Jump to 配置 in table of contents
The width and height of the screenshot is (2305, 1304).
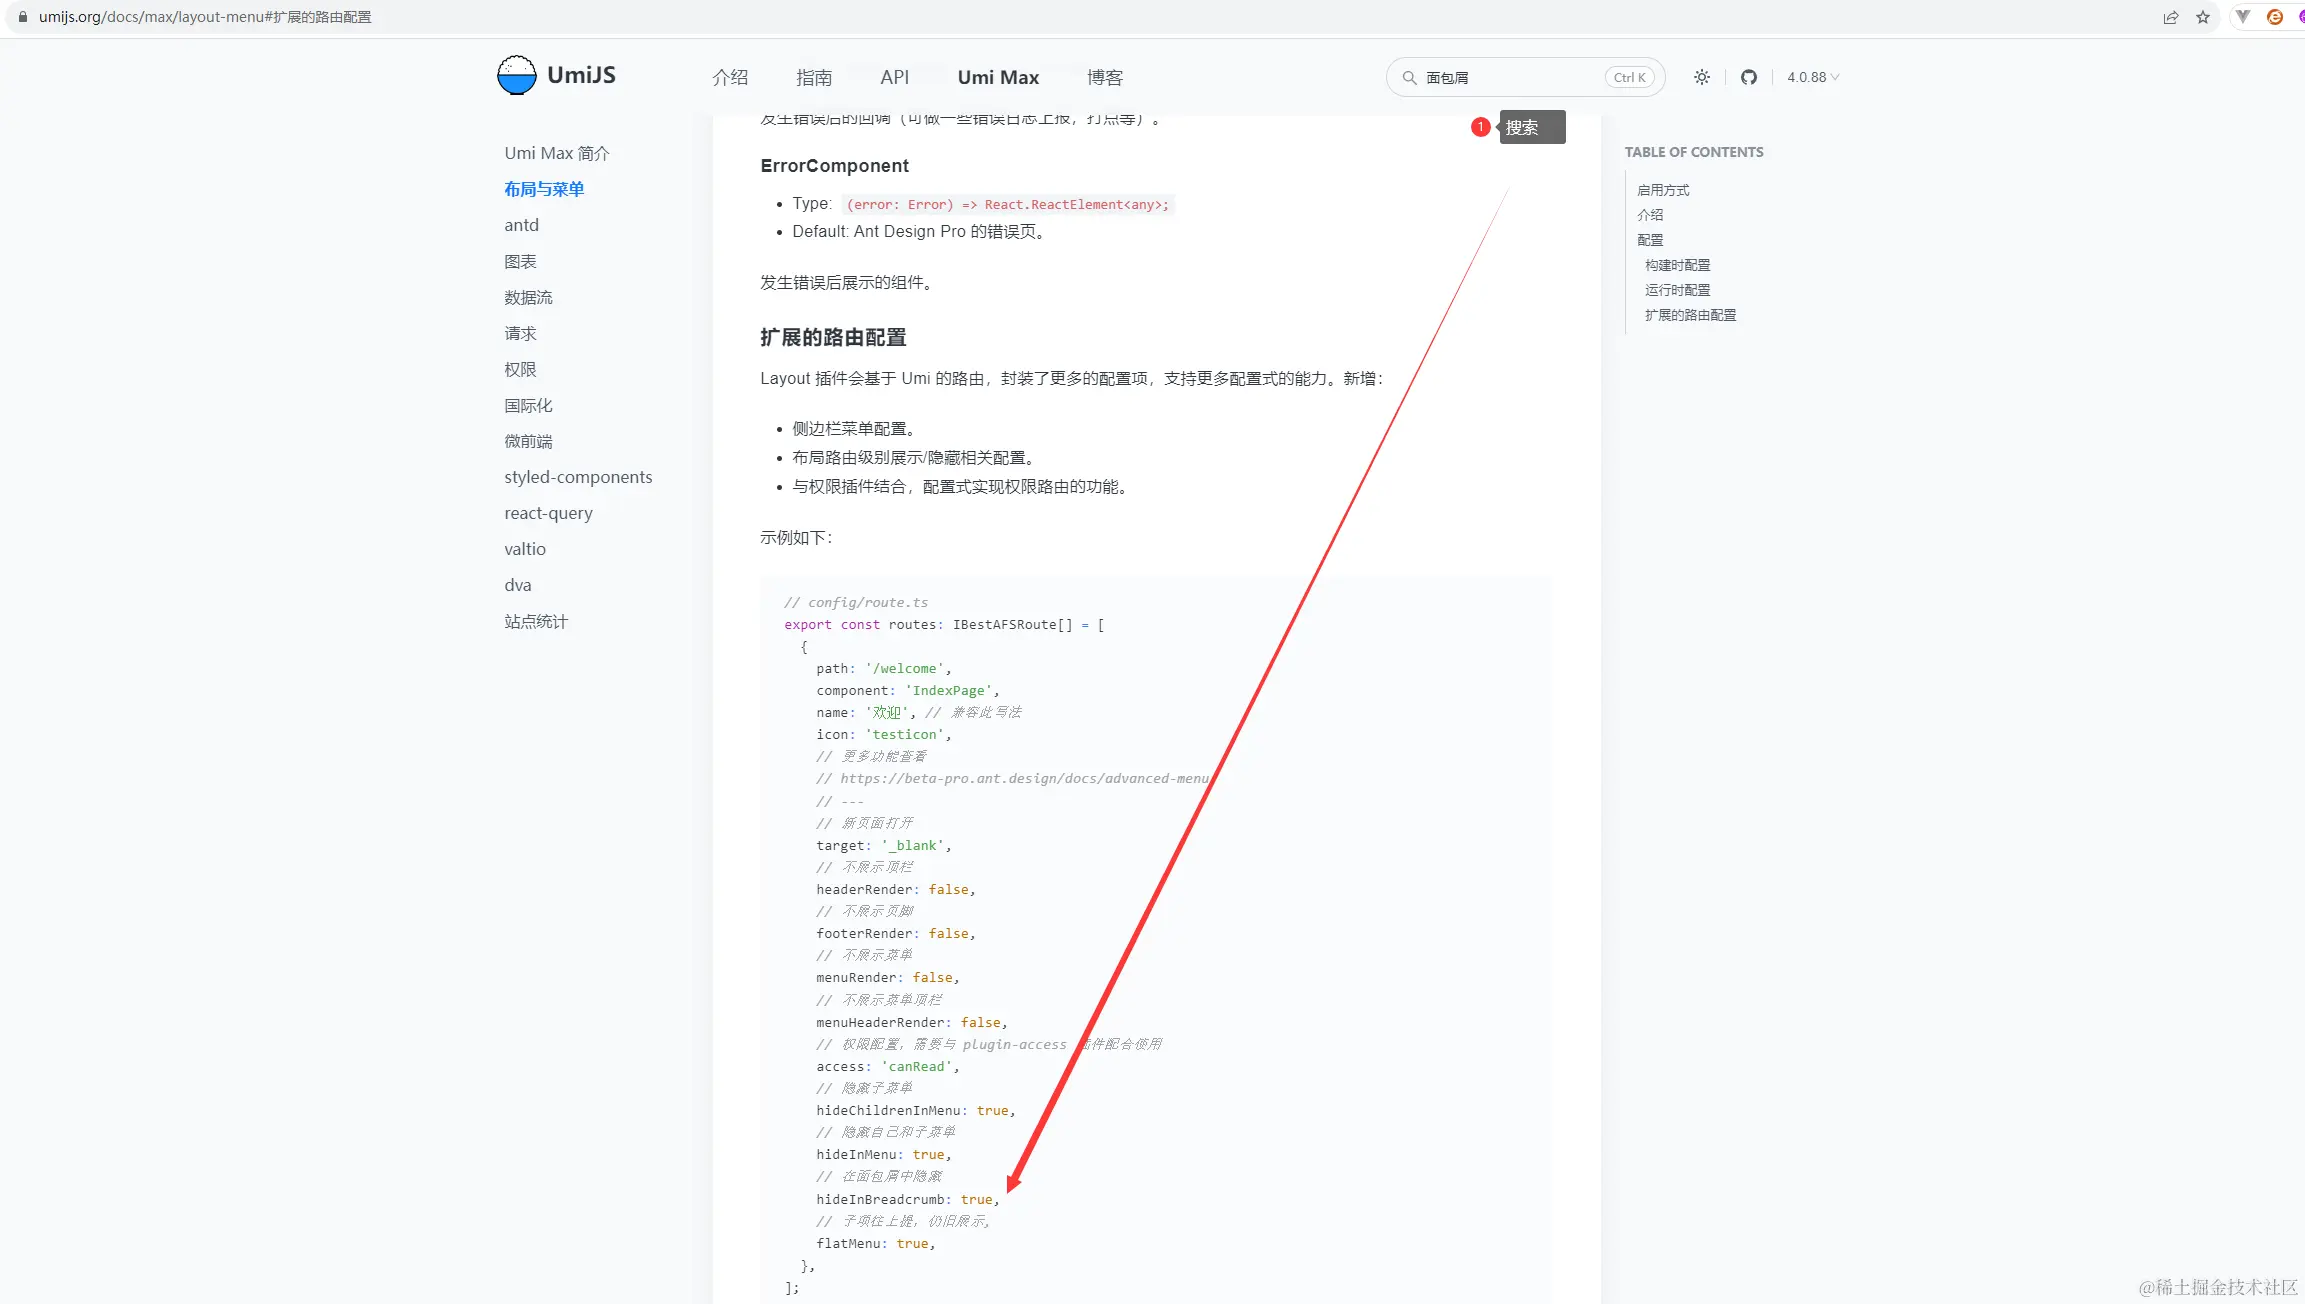[1650, 240]
